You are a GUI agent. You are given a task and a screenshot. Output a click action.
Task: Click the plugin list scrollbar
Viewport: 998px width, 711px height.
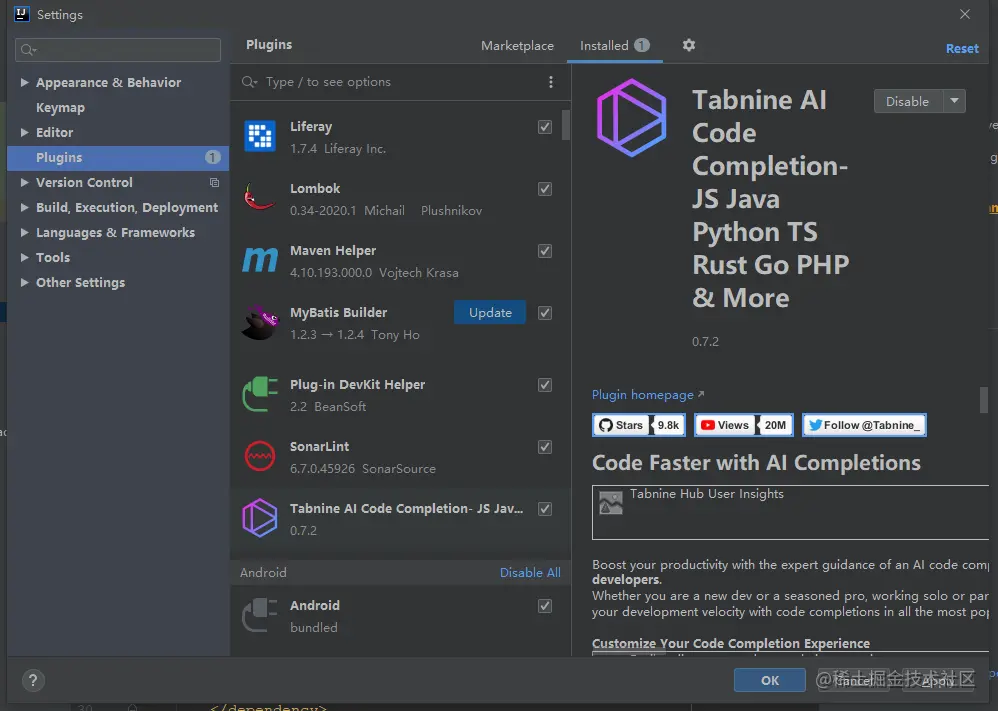tap(566, 125)
